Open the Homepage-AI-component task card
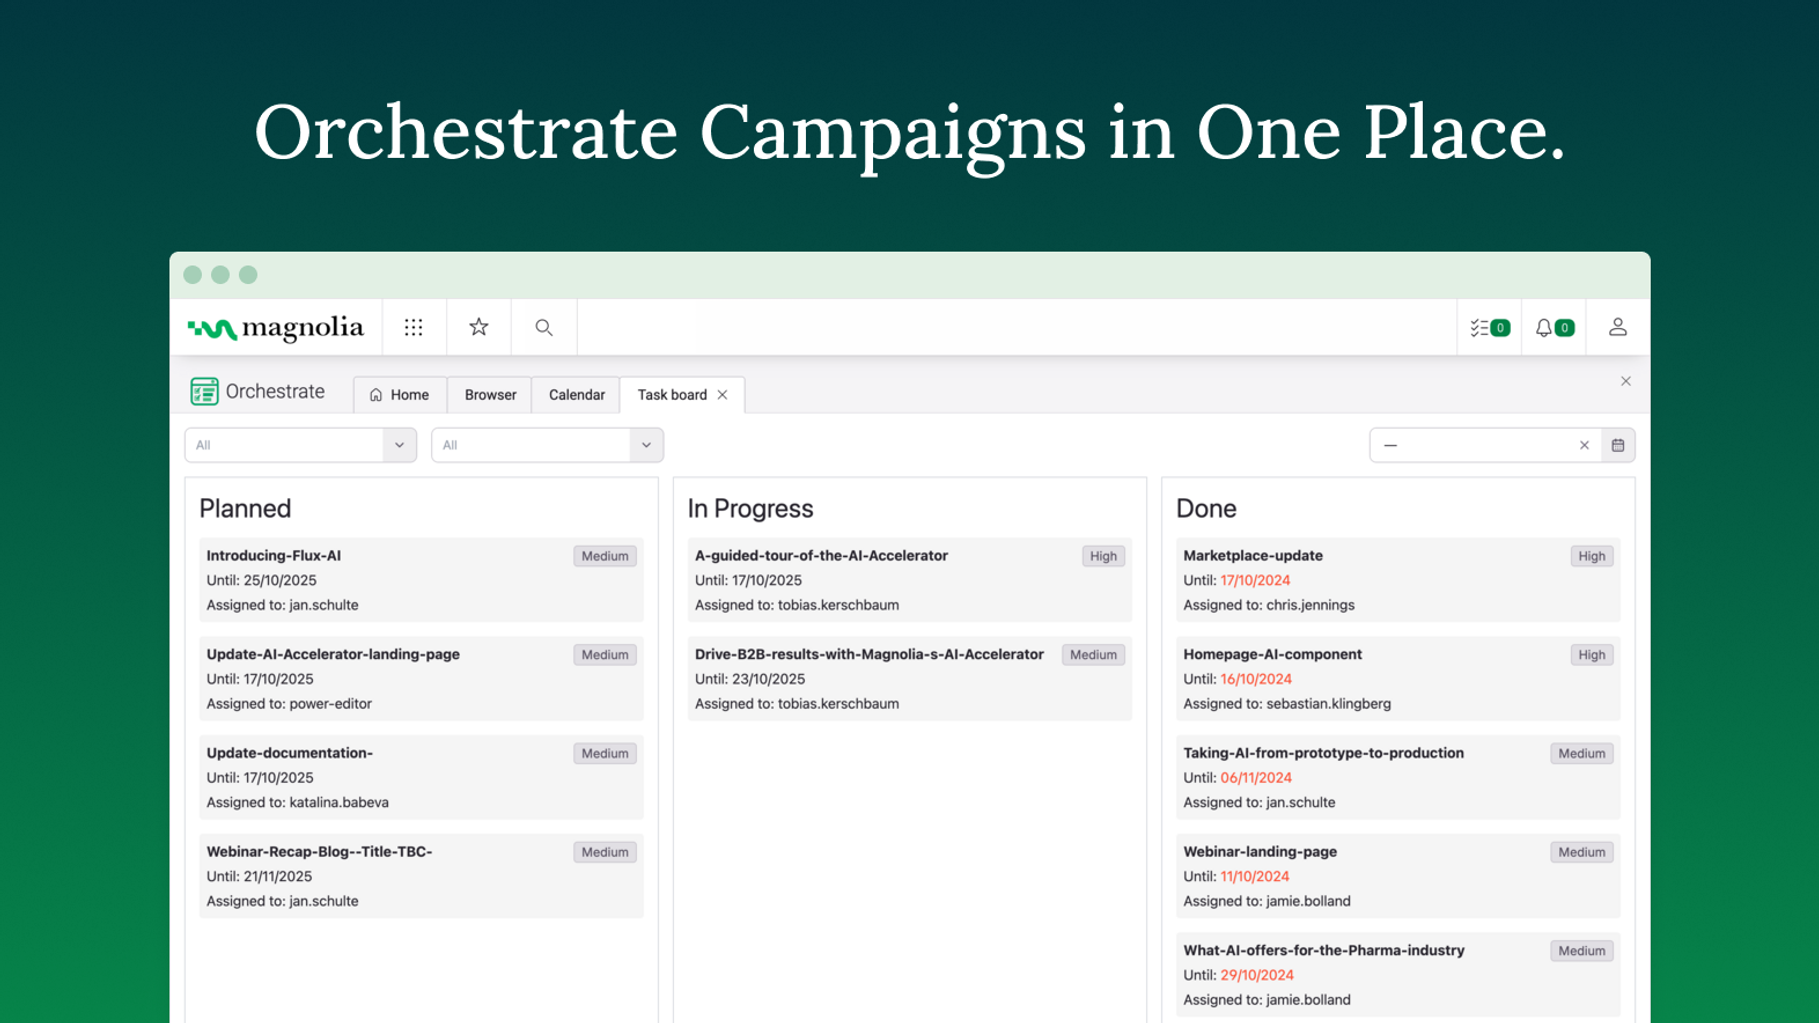 1398,679
